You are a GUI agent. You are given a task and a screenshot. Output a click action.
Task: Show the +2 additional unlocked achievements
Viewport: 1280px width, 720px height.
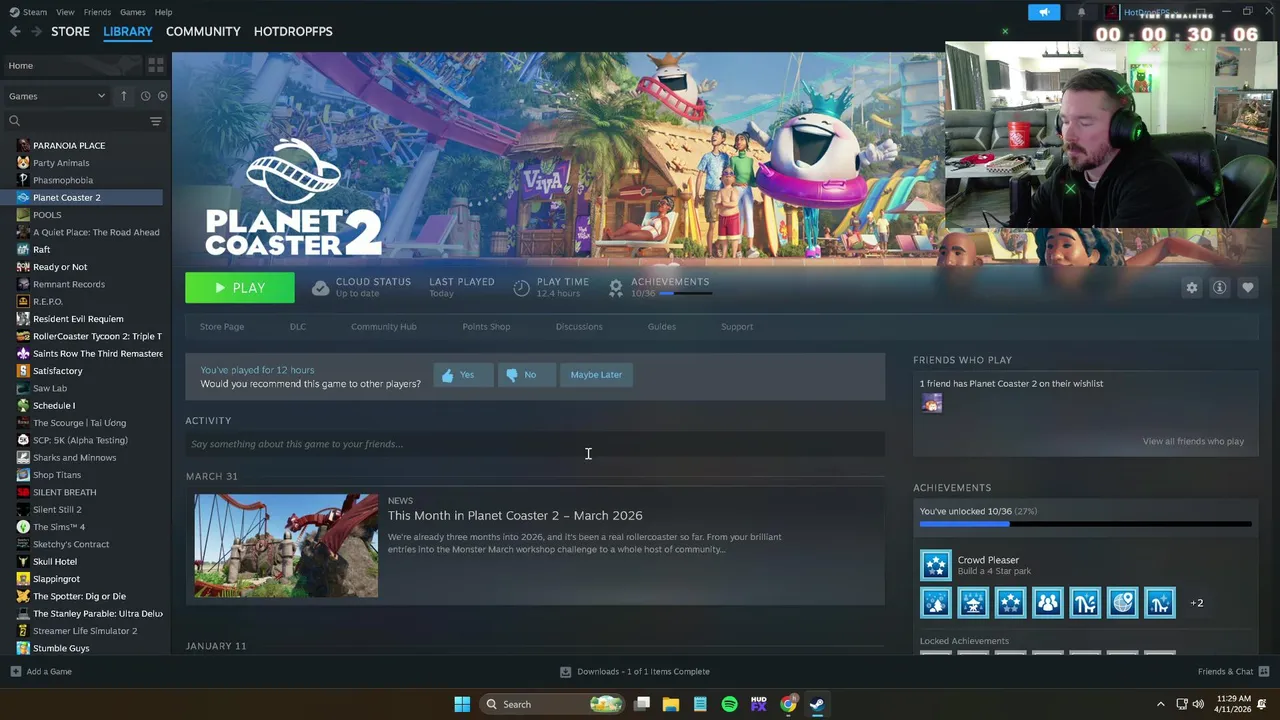(x=1196, y=603)
